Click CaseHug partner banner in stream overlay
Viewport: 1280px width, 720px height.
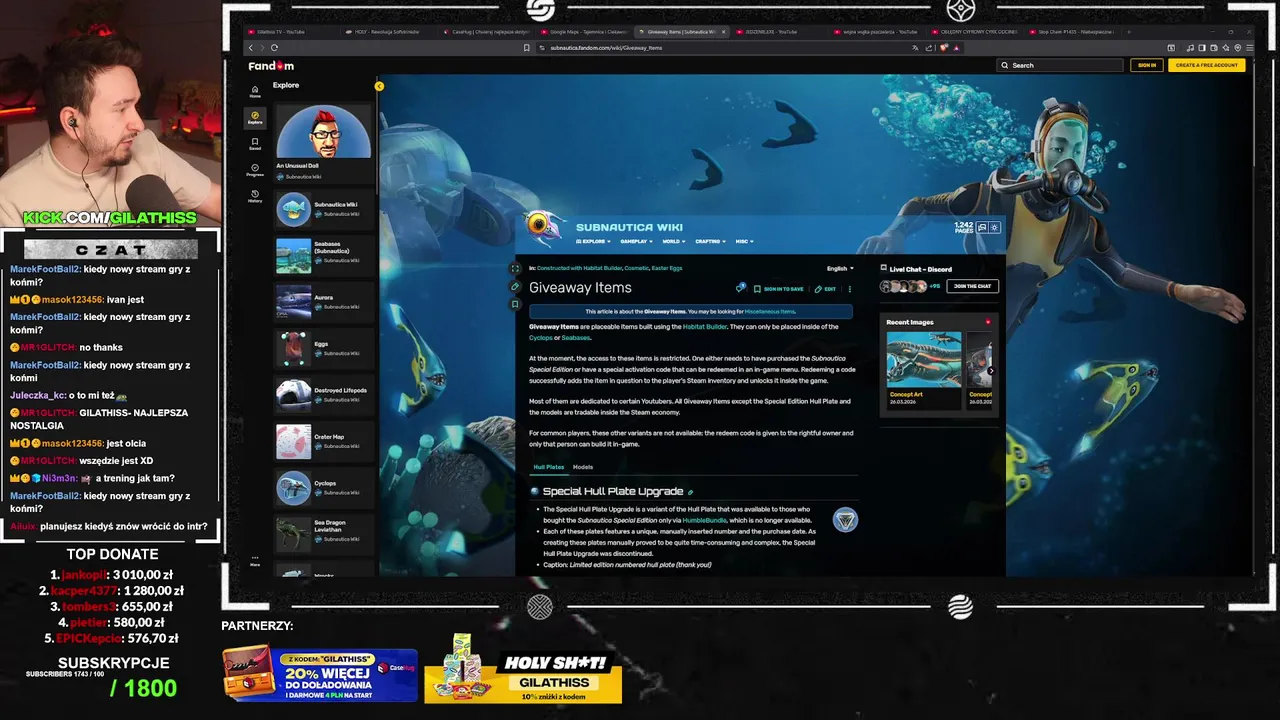tap(320, 675)
